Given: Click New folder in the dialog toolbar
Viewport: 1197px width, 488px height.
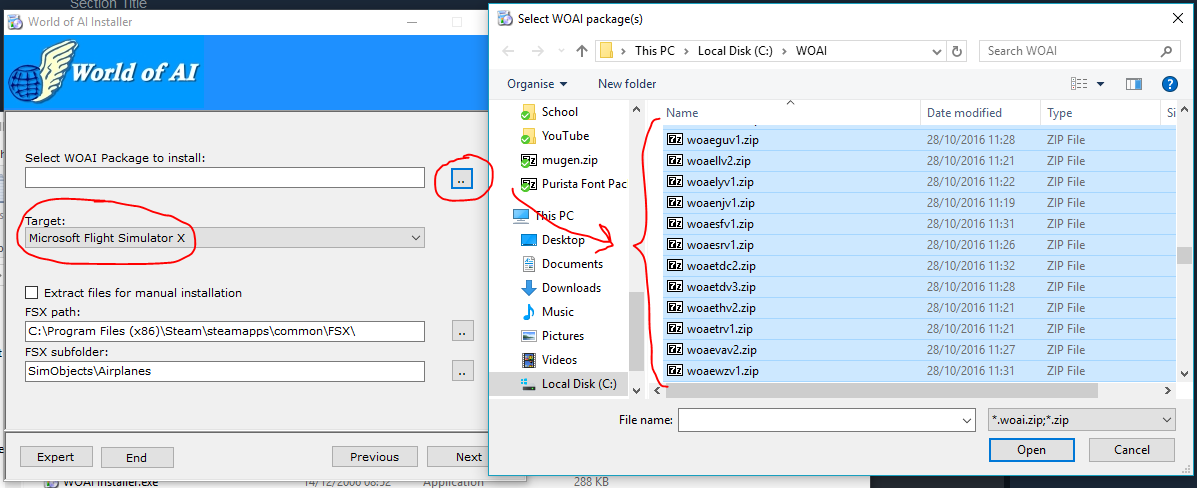Looking at the screenshot, I should 627,84.
